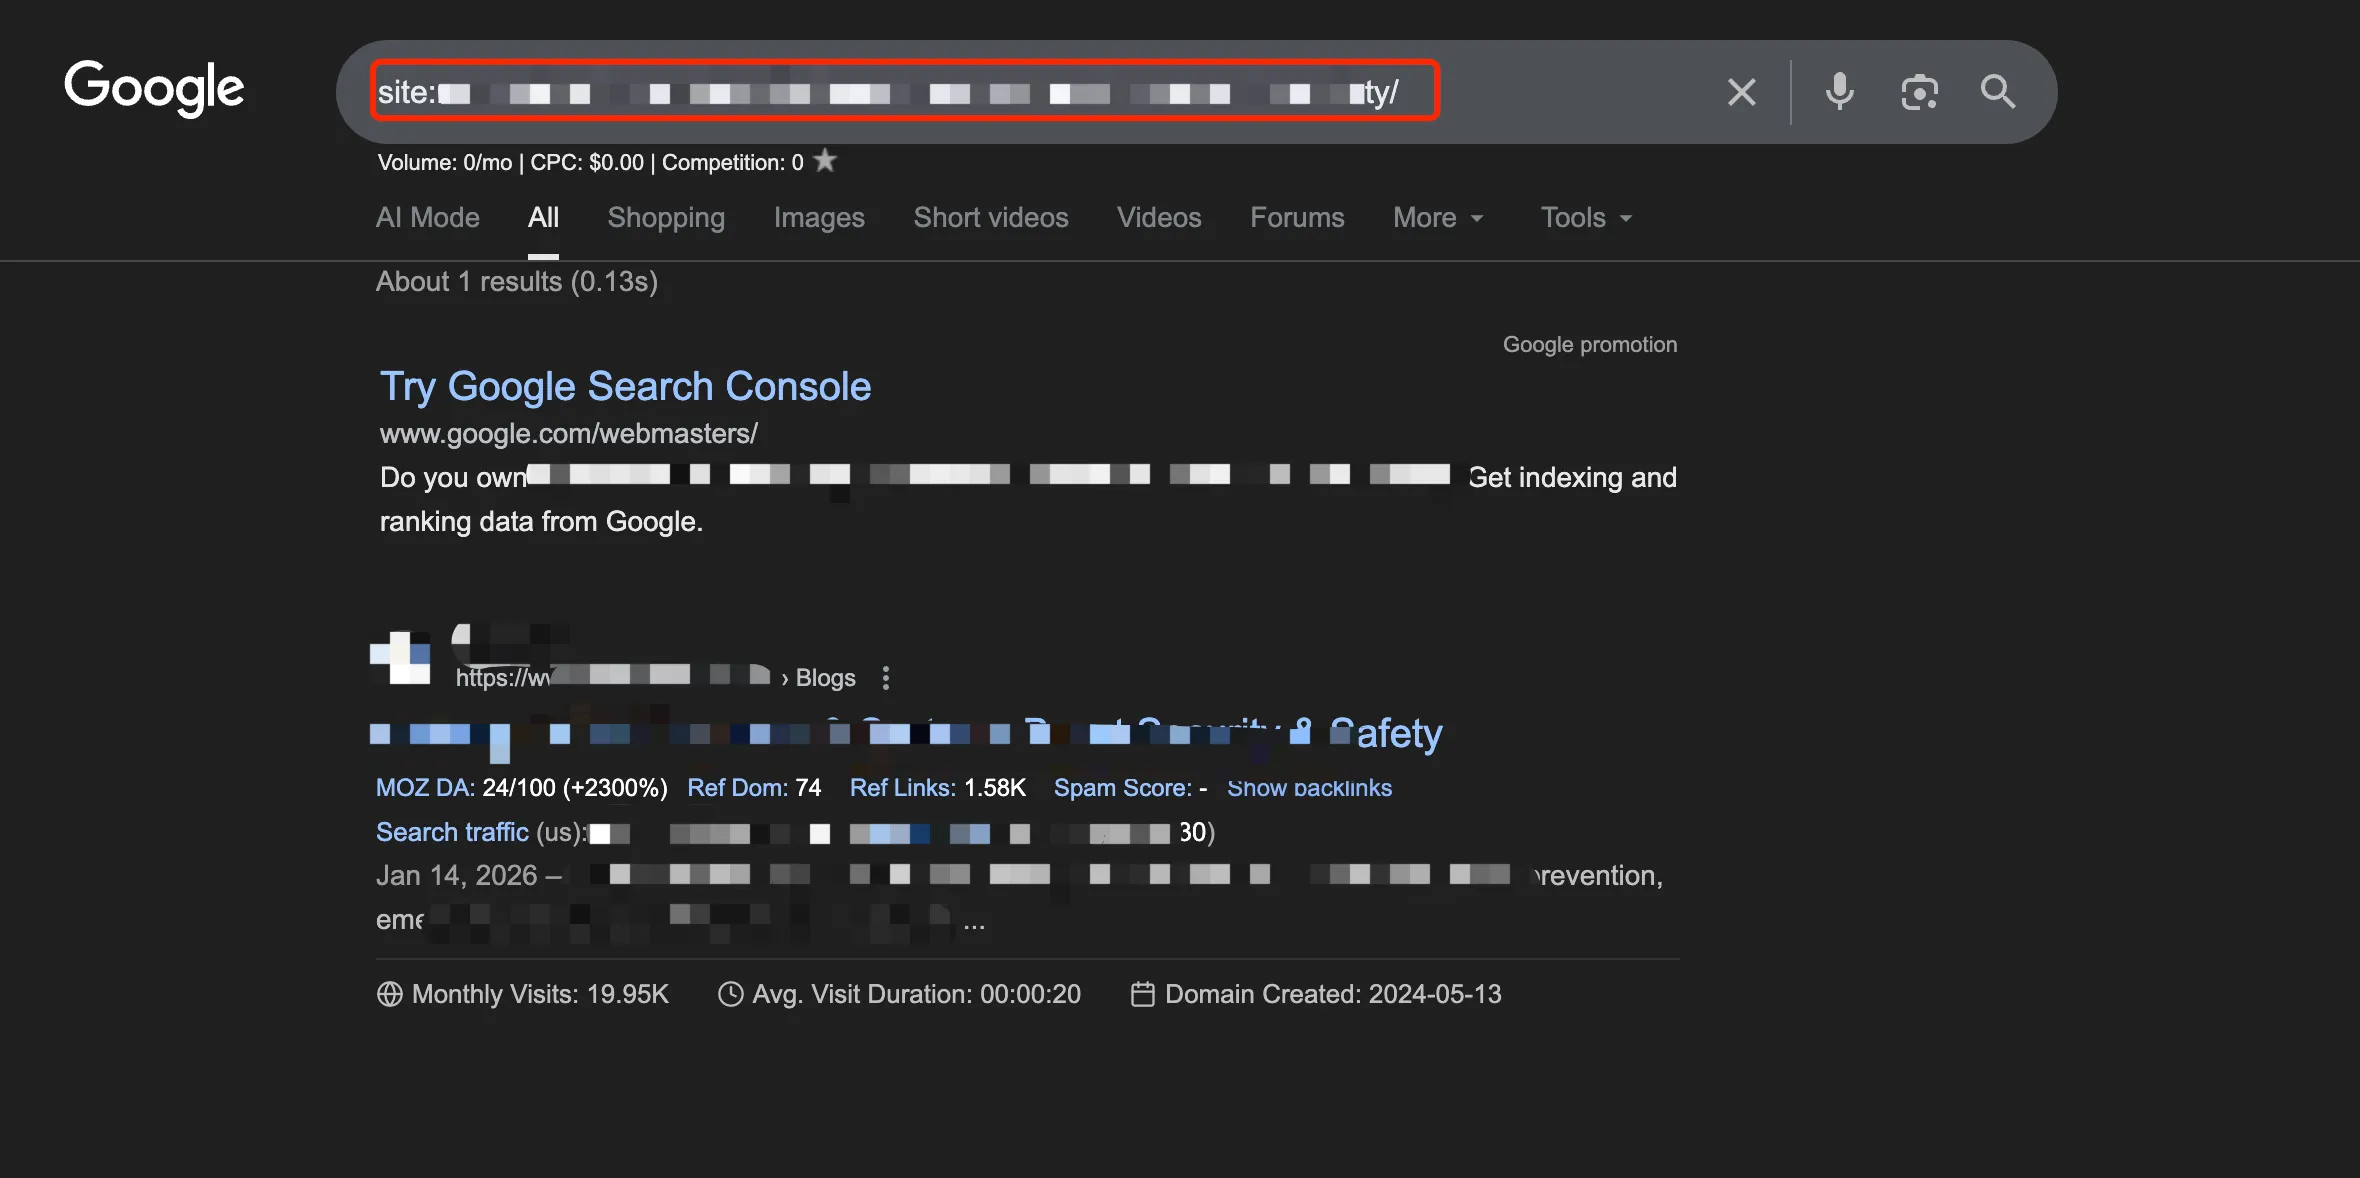Select the Forums tab
This screenshot has width=2360, height=1178.
[1296, 217]
